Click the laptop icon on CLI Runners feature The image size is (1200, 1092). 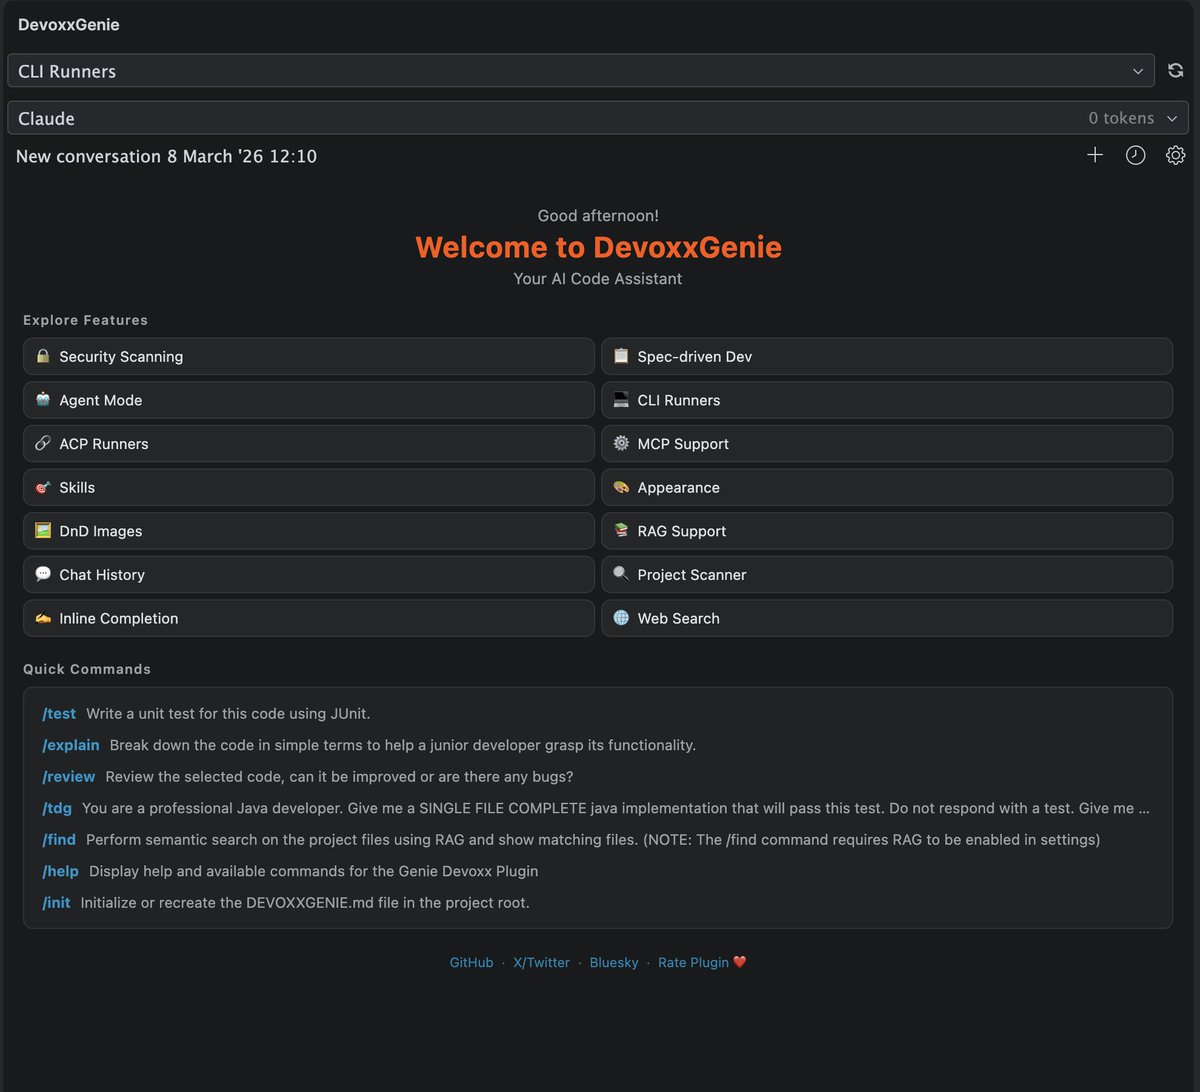coord(621,400)
